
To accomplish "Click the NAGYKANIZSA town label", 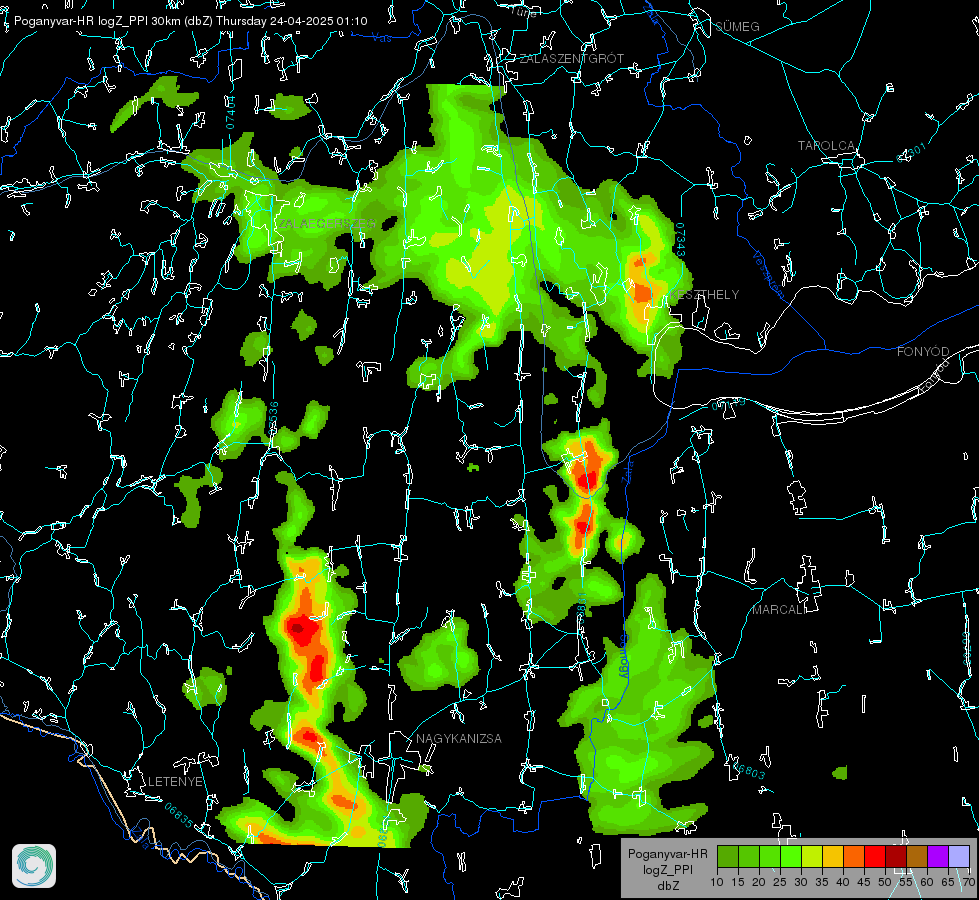I will point(459,738).
